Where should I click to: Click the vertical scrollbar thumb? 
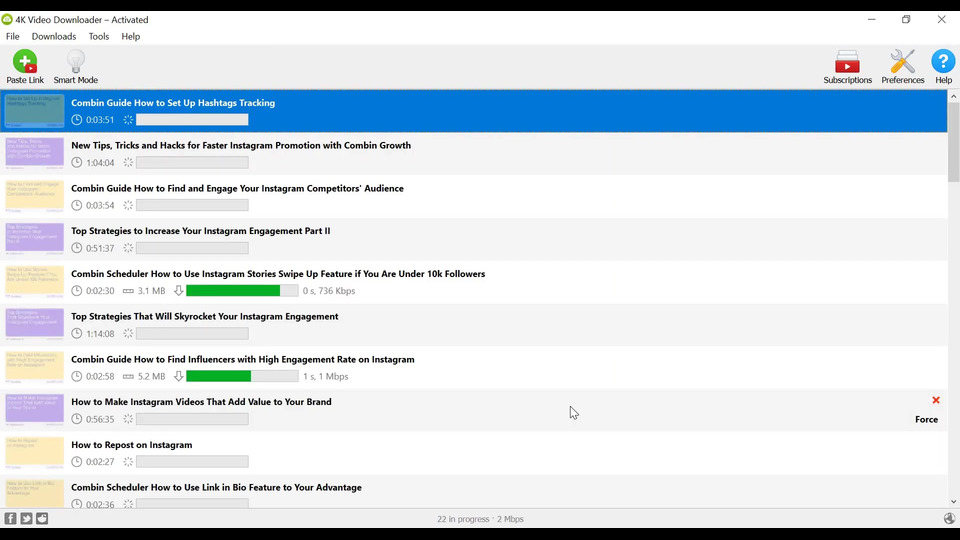click(953, 142)
